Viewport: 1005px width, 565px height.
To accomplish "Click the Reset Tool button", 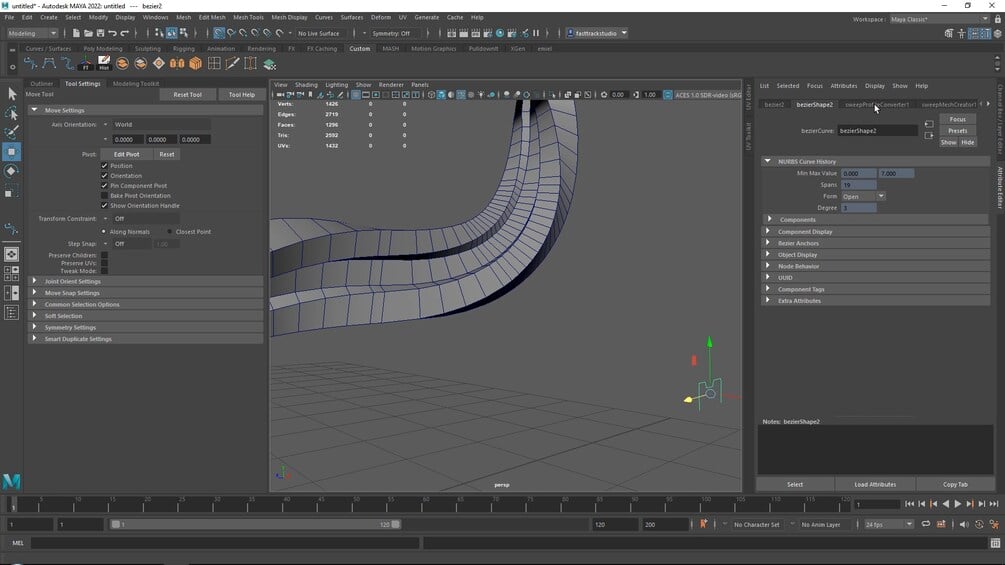I will [x=187, y=95].
